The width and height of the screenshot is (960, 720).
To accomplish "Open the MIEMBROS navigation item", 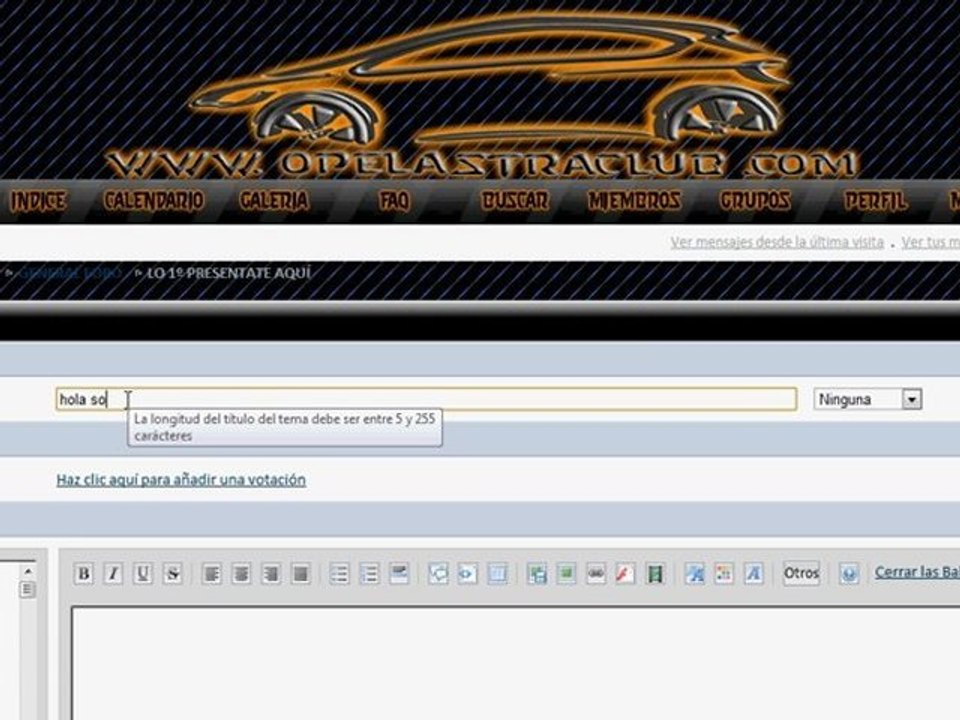I will point(634,201).
